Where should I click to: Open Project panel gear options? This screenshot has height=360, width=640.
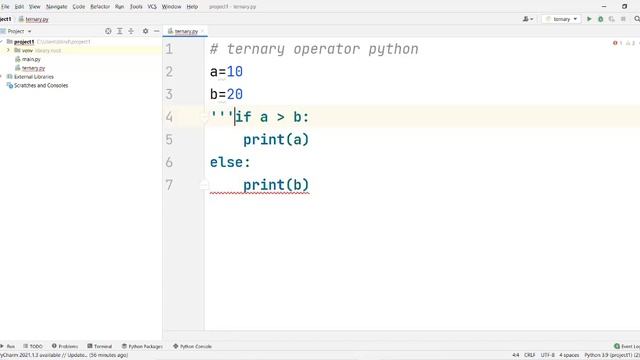tap(145, 31)
